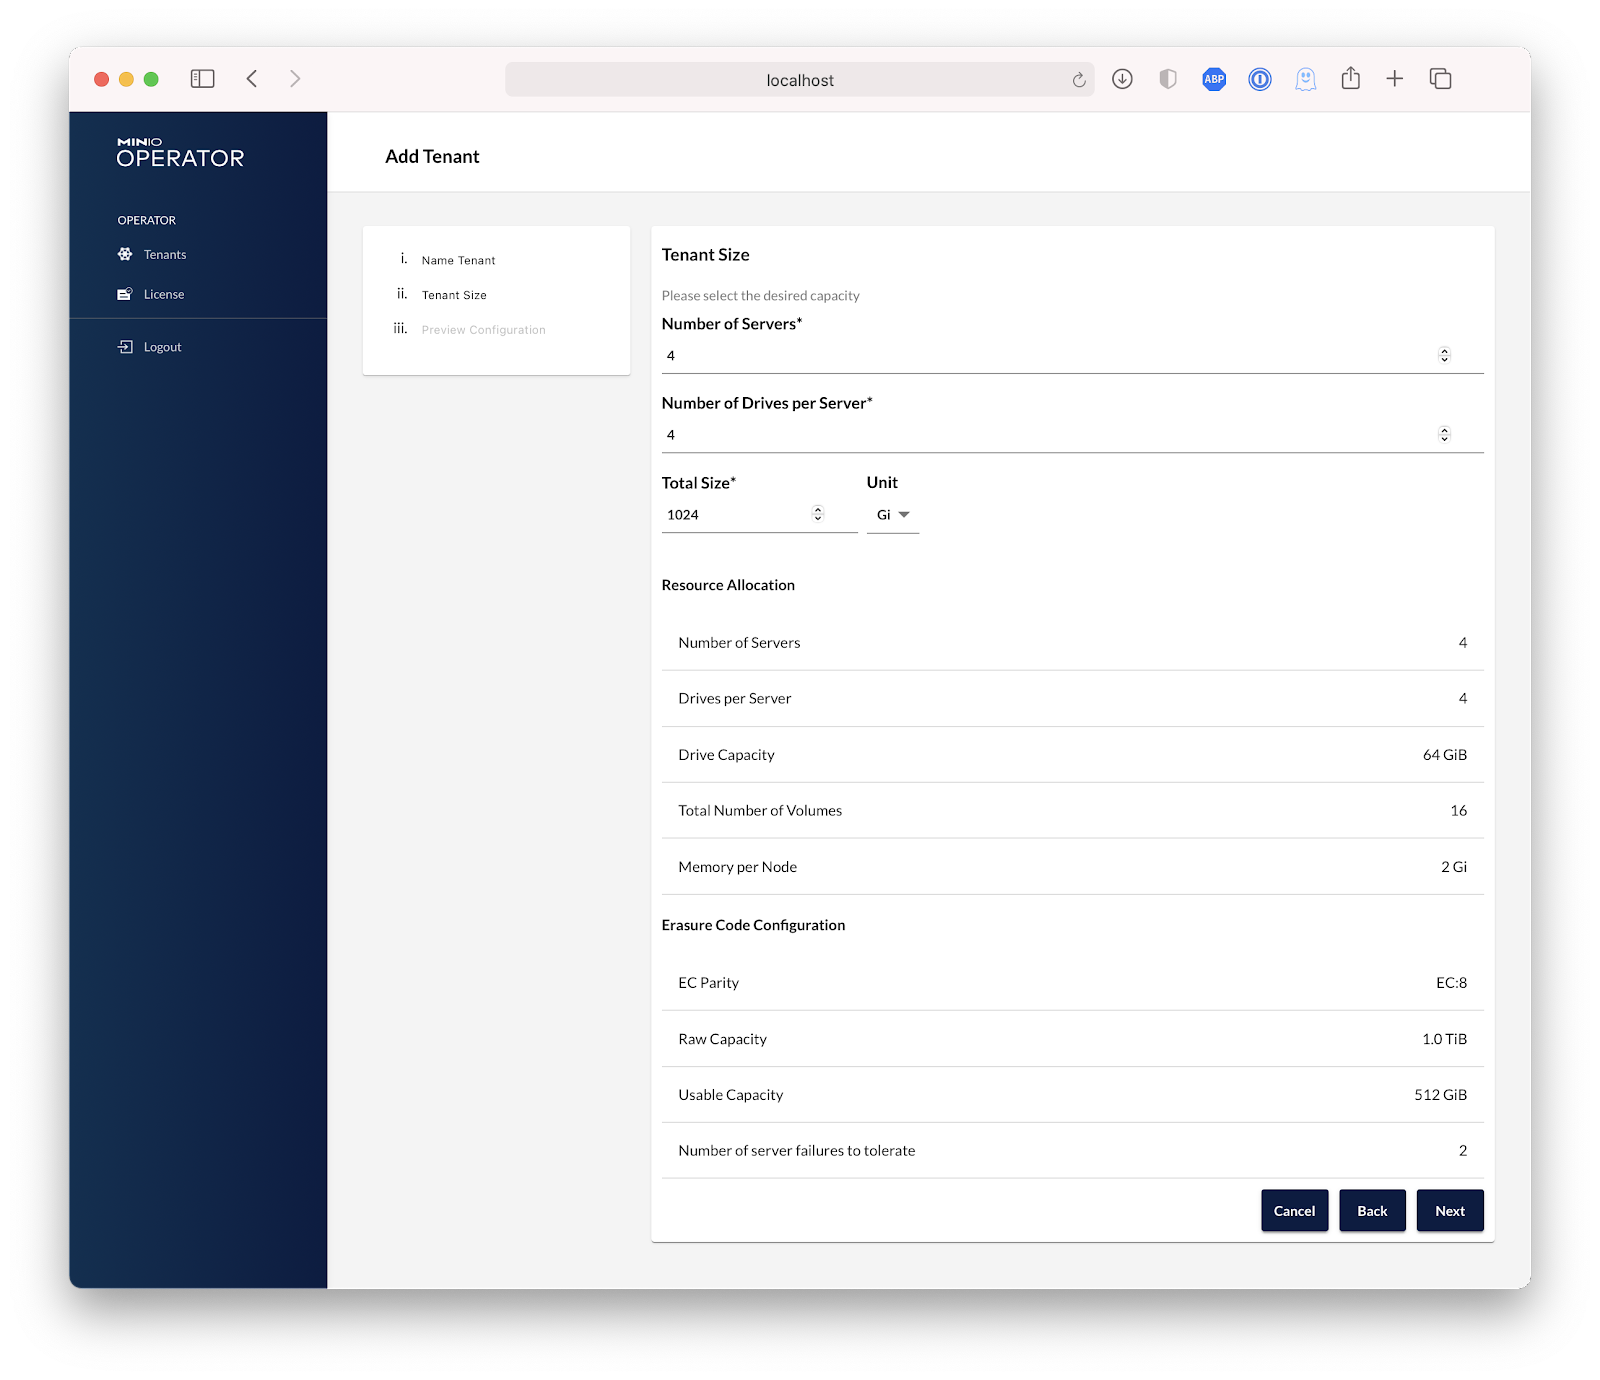Click the Ghostery ghost extension icon
The image size is (1600, 1380).
pyautogui.click(x=1305, y=79)
